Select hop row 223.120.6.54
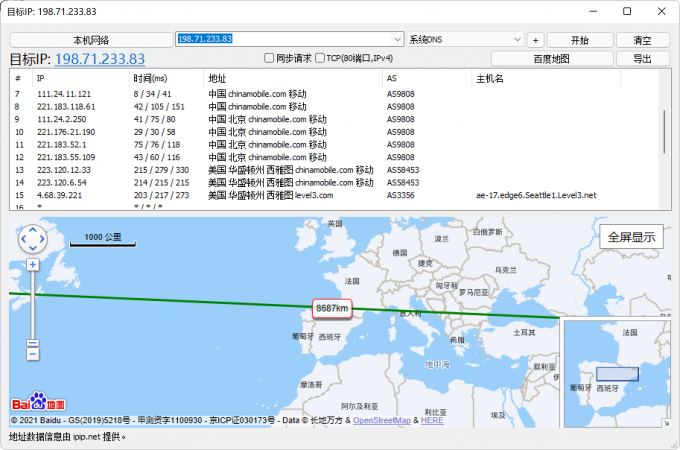 click(x=334, y=183)
